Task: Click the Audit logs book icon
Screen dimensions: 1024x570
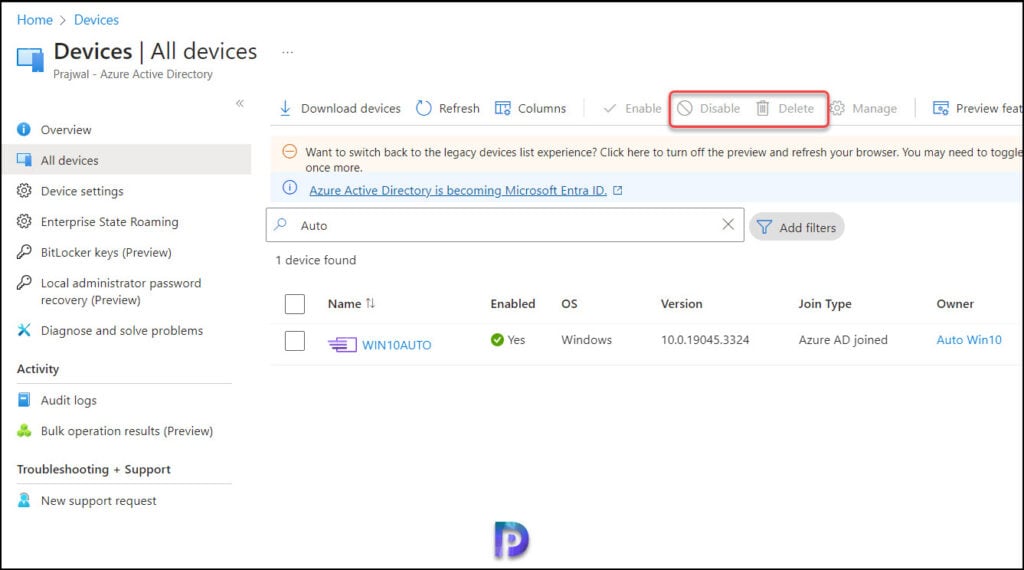Action: 24,400
